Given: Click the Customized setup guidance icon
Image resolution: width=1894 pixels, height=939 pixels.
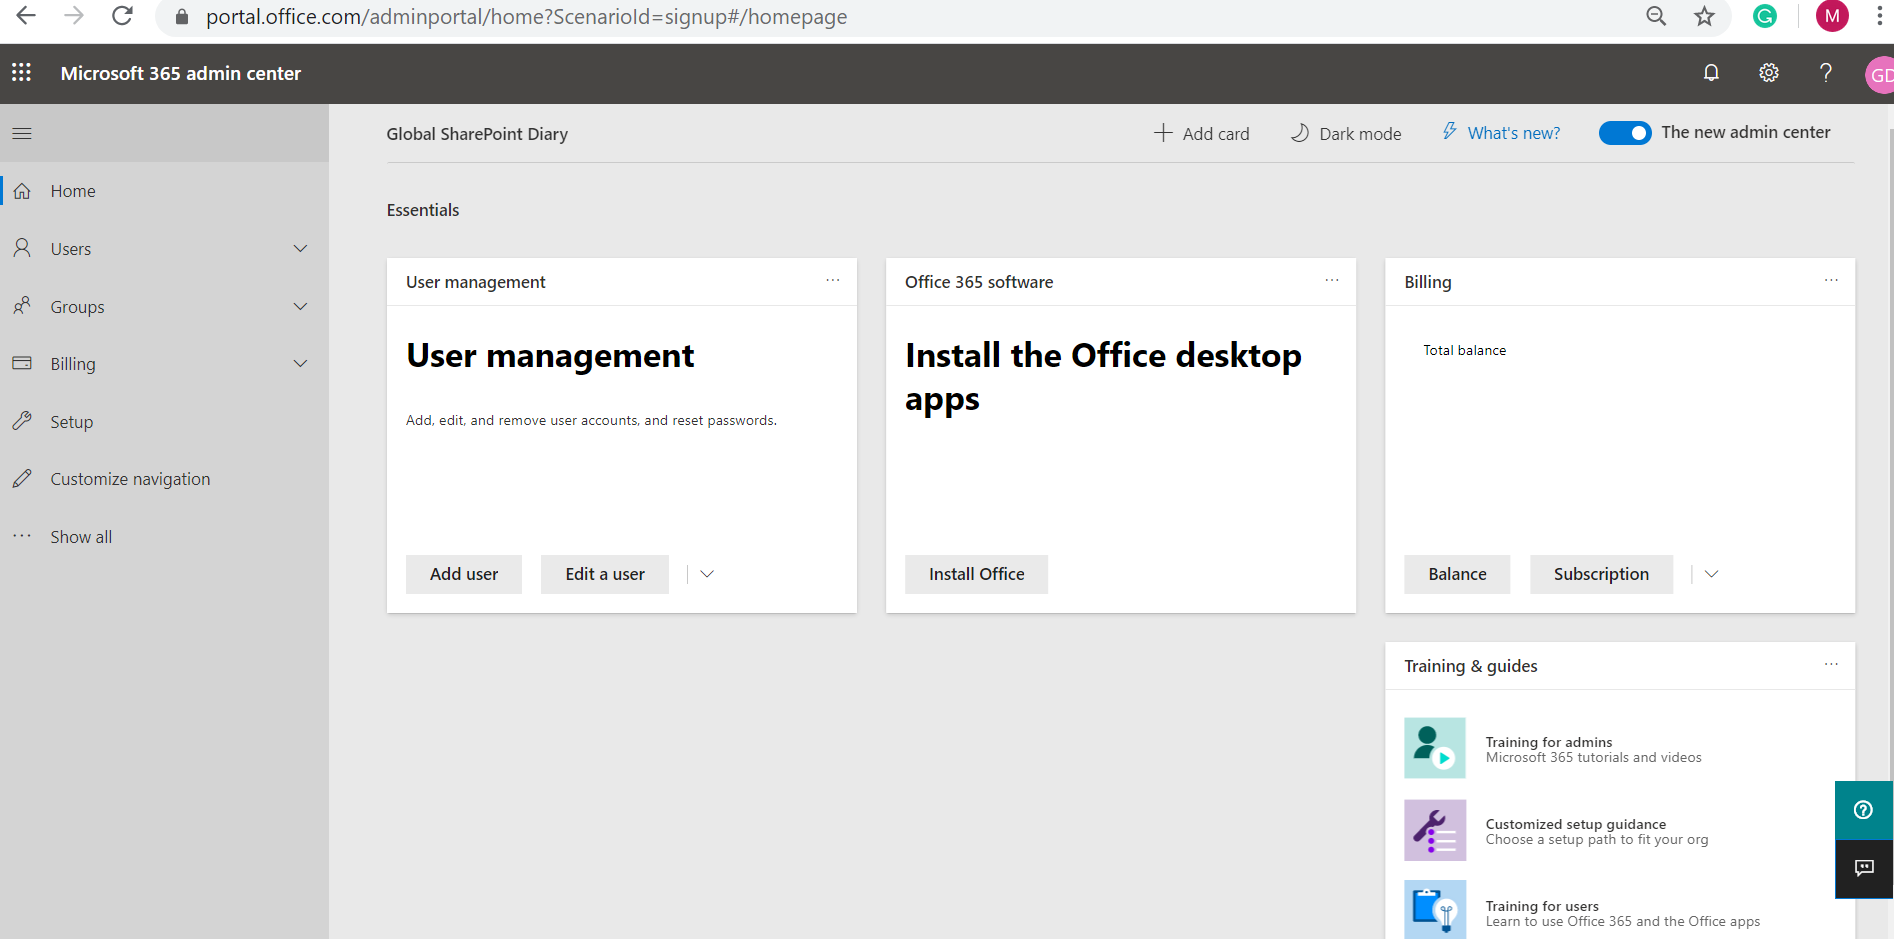Looking at the screenshot, I should click(1435, 830).
